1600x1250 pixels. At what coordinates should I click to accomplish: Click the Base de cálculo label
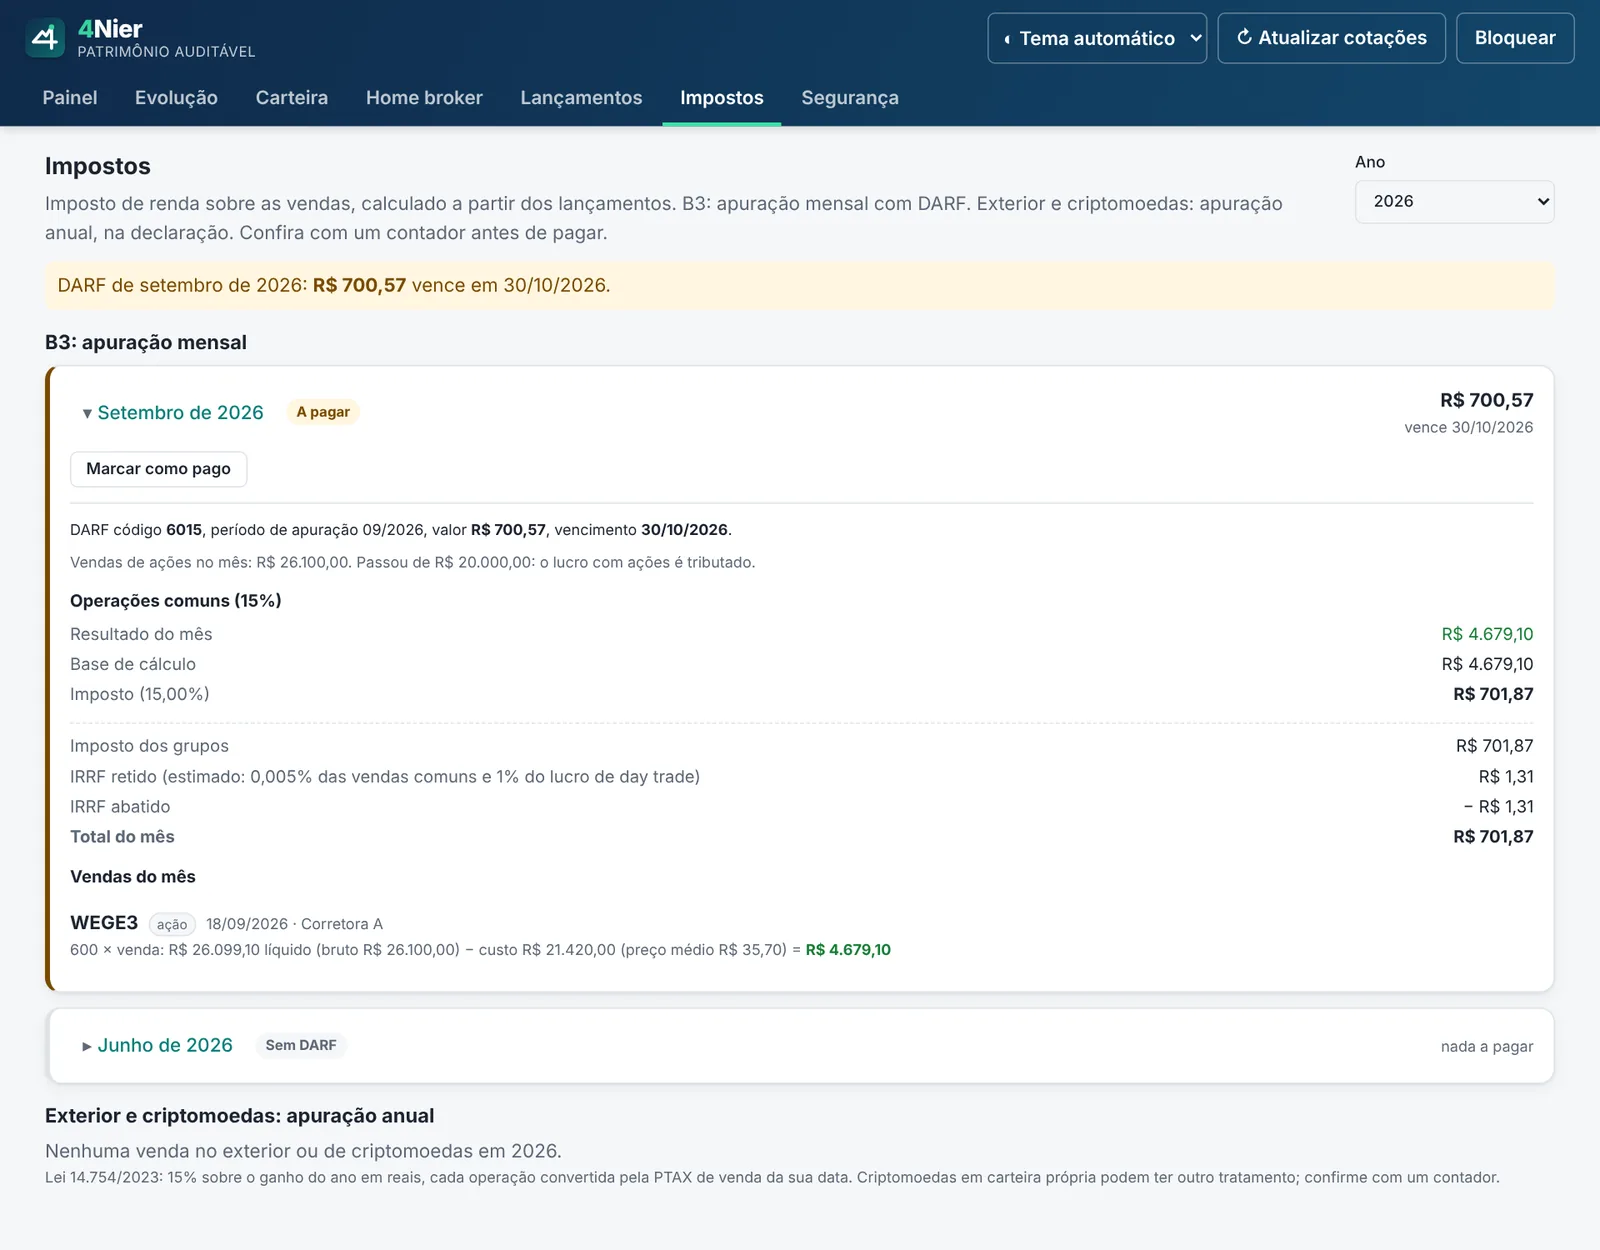(x=133, y=664)
